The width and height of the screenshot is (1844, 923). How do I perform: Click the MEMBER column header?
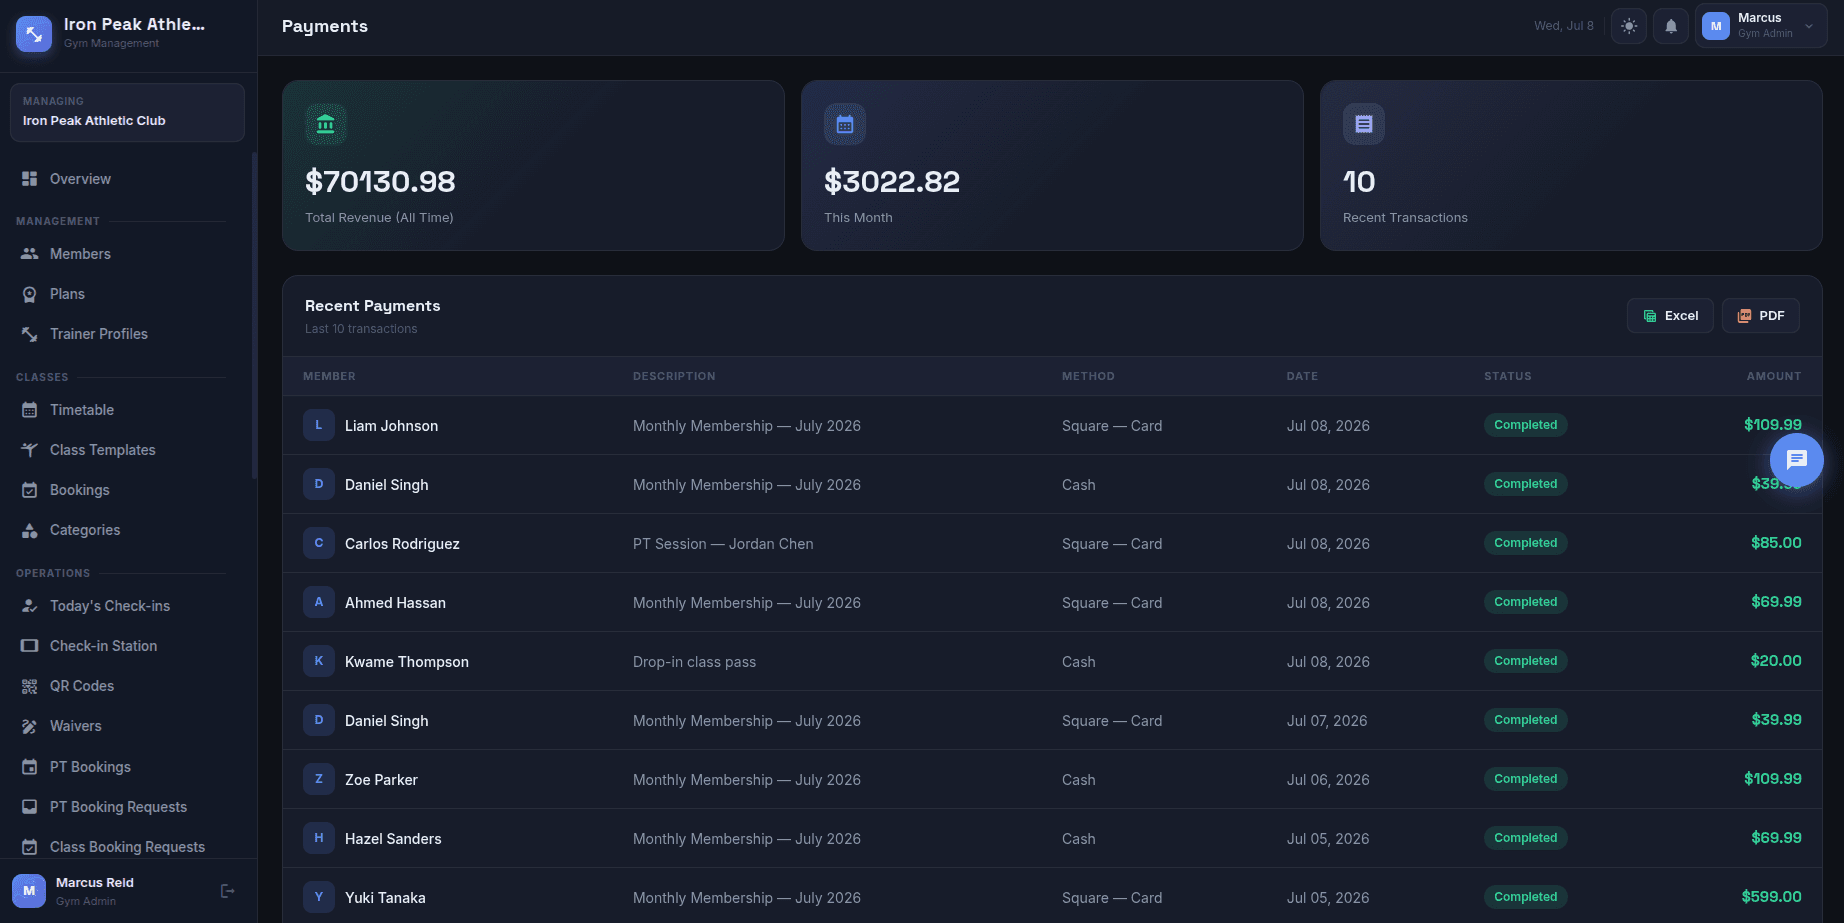point(329,376)
